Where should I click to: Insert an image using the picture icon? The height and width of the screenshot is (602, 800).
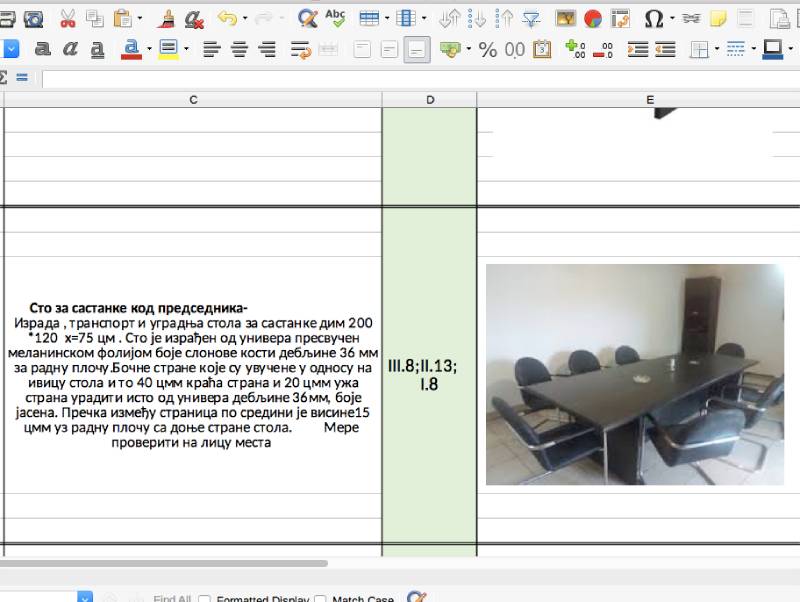point(565,16)
